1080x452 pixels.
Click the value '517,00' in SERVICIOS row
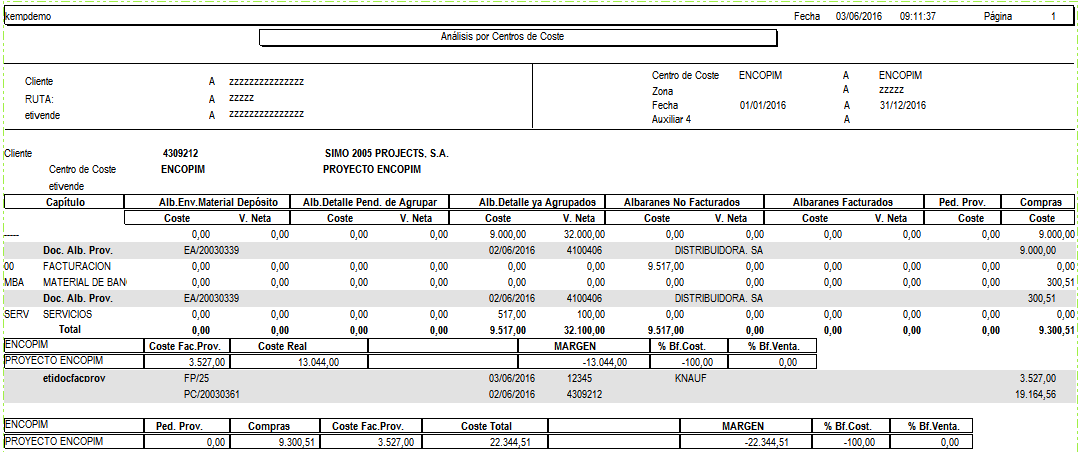tap(512, 314)
